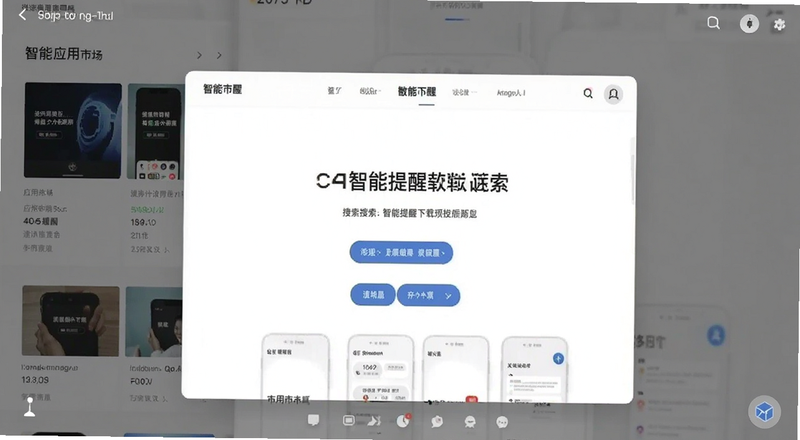Open the square speech bubble icon in the bottom dock
Image resolution: width=800 pixels, height=440 pixels.
click(x=313, y=421)
